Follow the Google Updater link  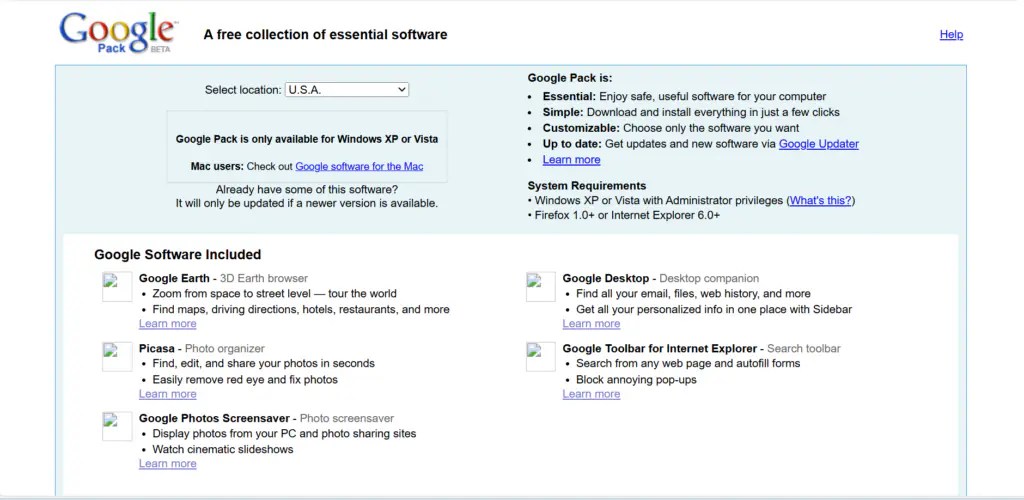(x=818, y=144)
